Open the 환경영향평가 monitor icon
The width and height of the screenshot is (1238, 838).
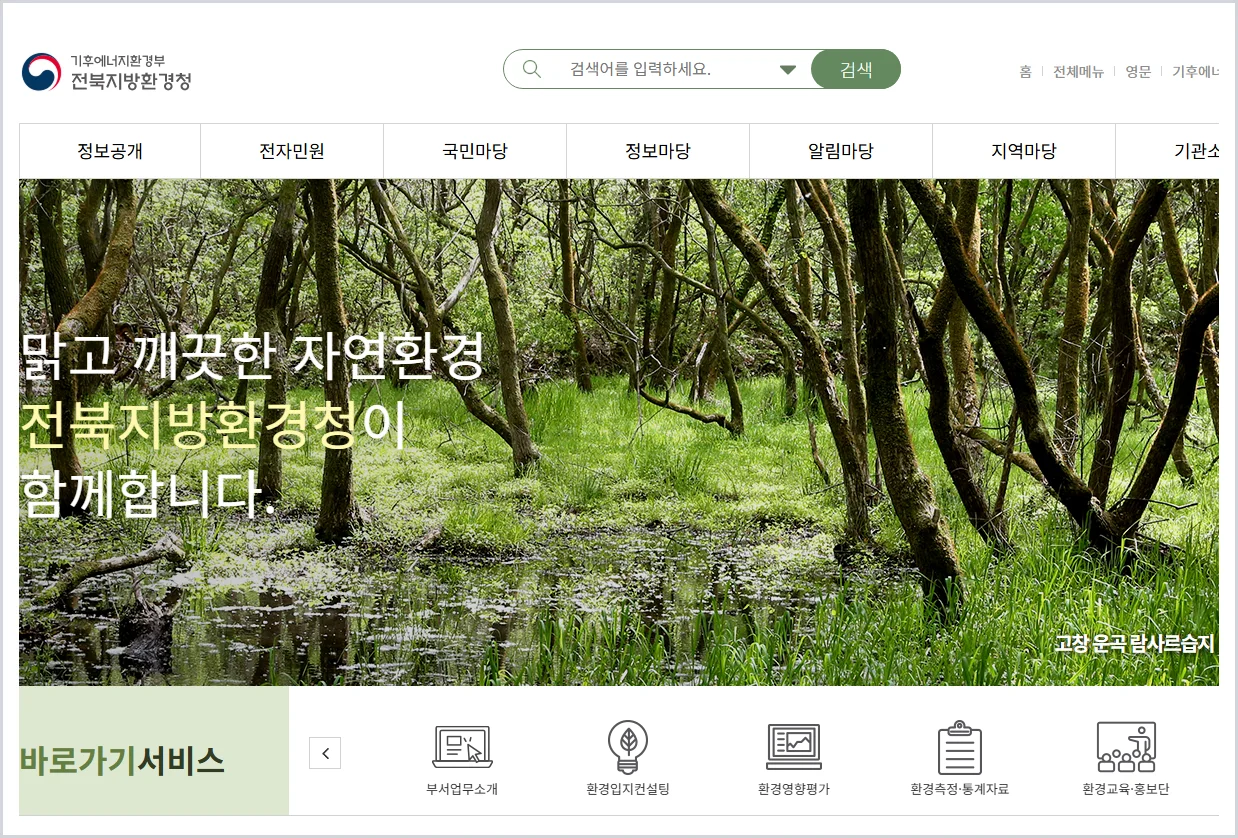pyautogui.click(x=794, y=747)
